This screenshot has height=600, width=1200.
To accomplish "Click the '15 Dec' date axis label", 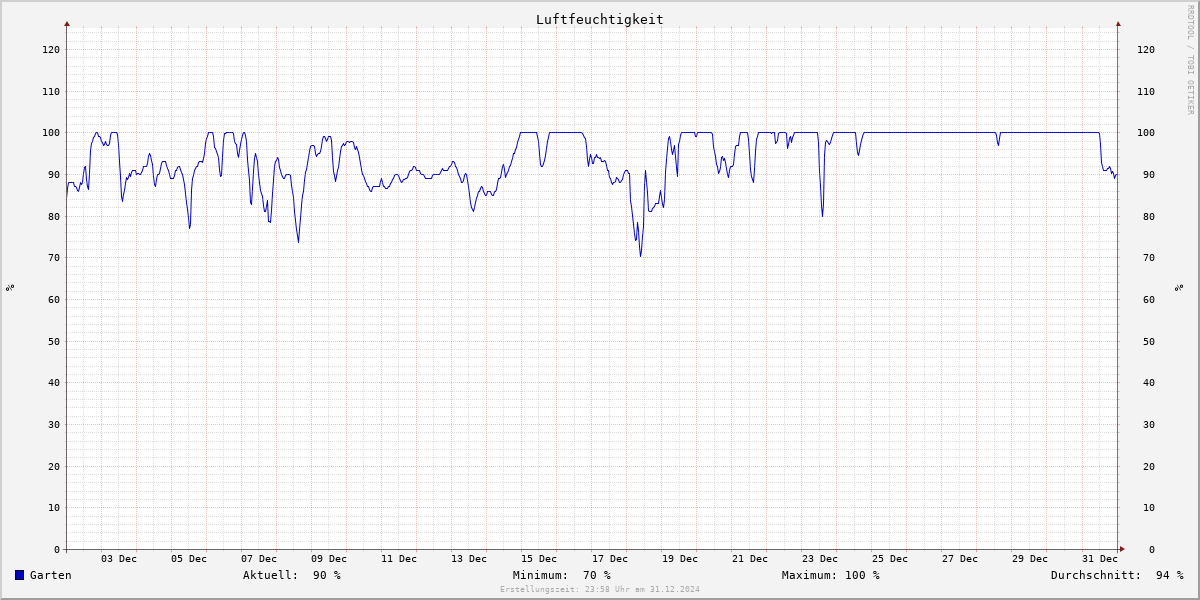I will [x=539, y=558].
